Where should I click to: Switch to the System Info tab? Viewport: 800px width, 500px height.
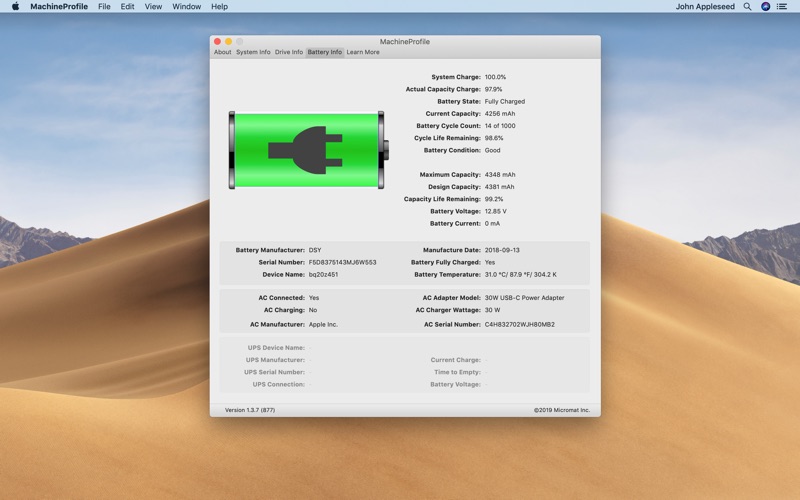(x=253, y=52)
